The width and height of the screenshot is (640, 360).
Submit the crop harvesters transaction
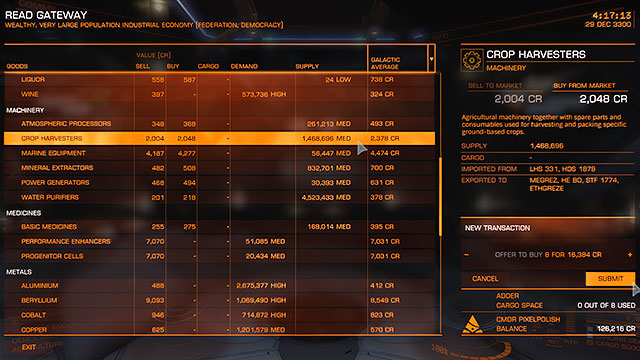click(610, 279)
